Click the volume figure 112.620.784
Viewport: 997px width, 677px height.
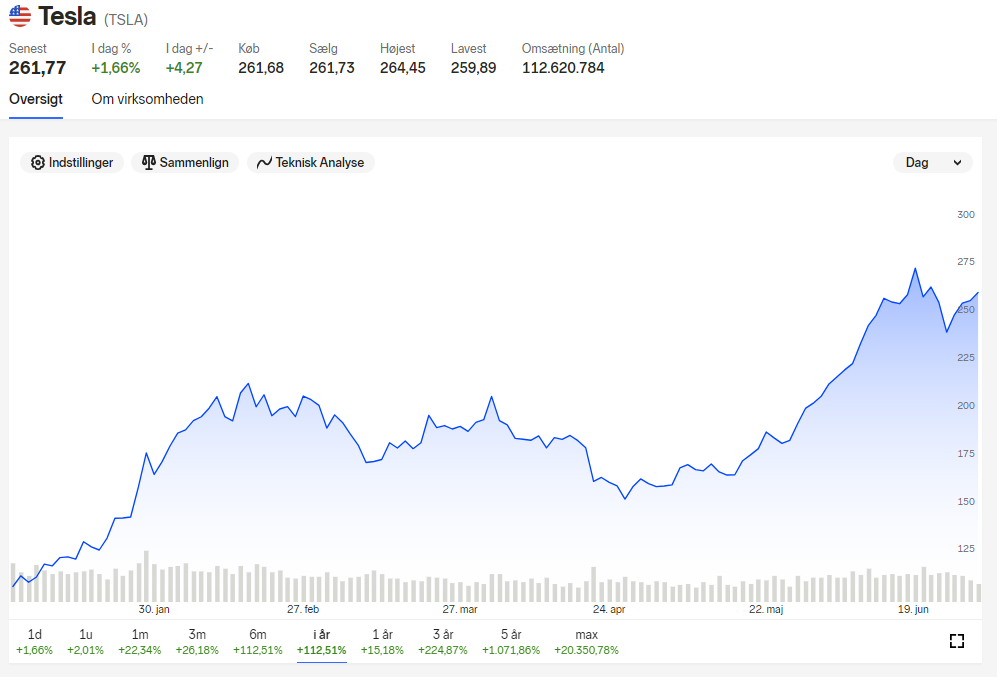tap(563, 68)
